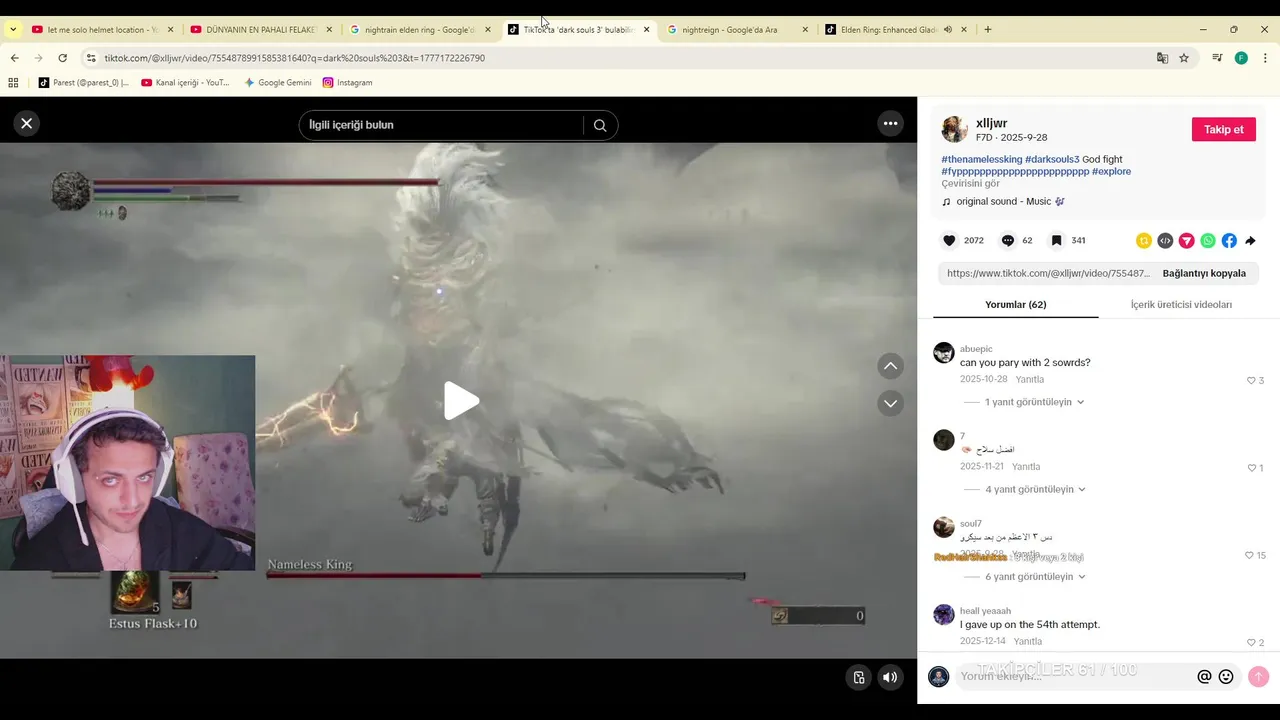Bookmark this page star icon
The image size is (1280, 720).
(1184, 58)
